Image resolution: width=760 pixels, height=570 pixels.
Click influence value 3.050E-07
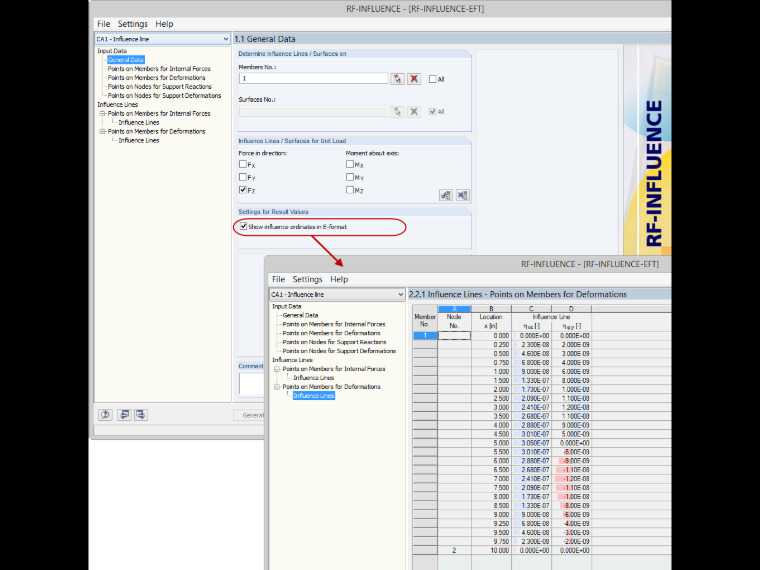[531, 443]
